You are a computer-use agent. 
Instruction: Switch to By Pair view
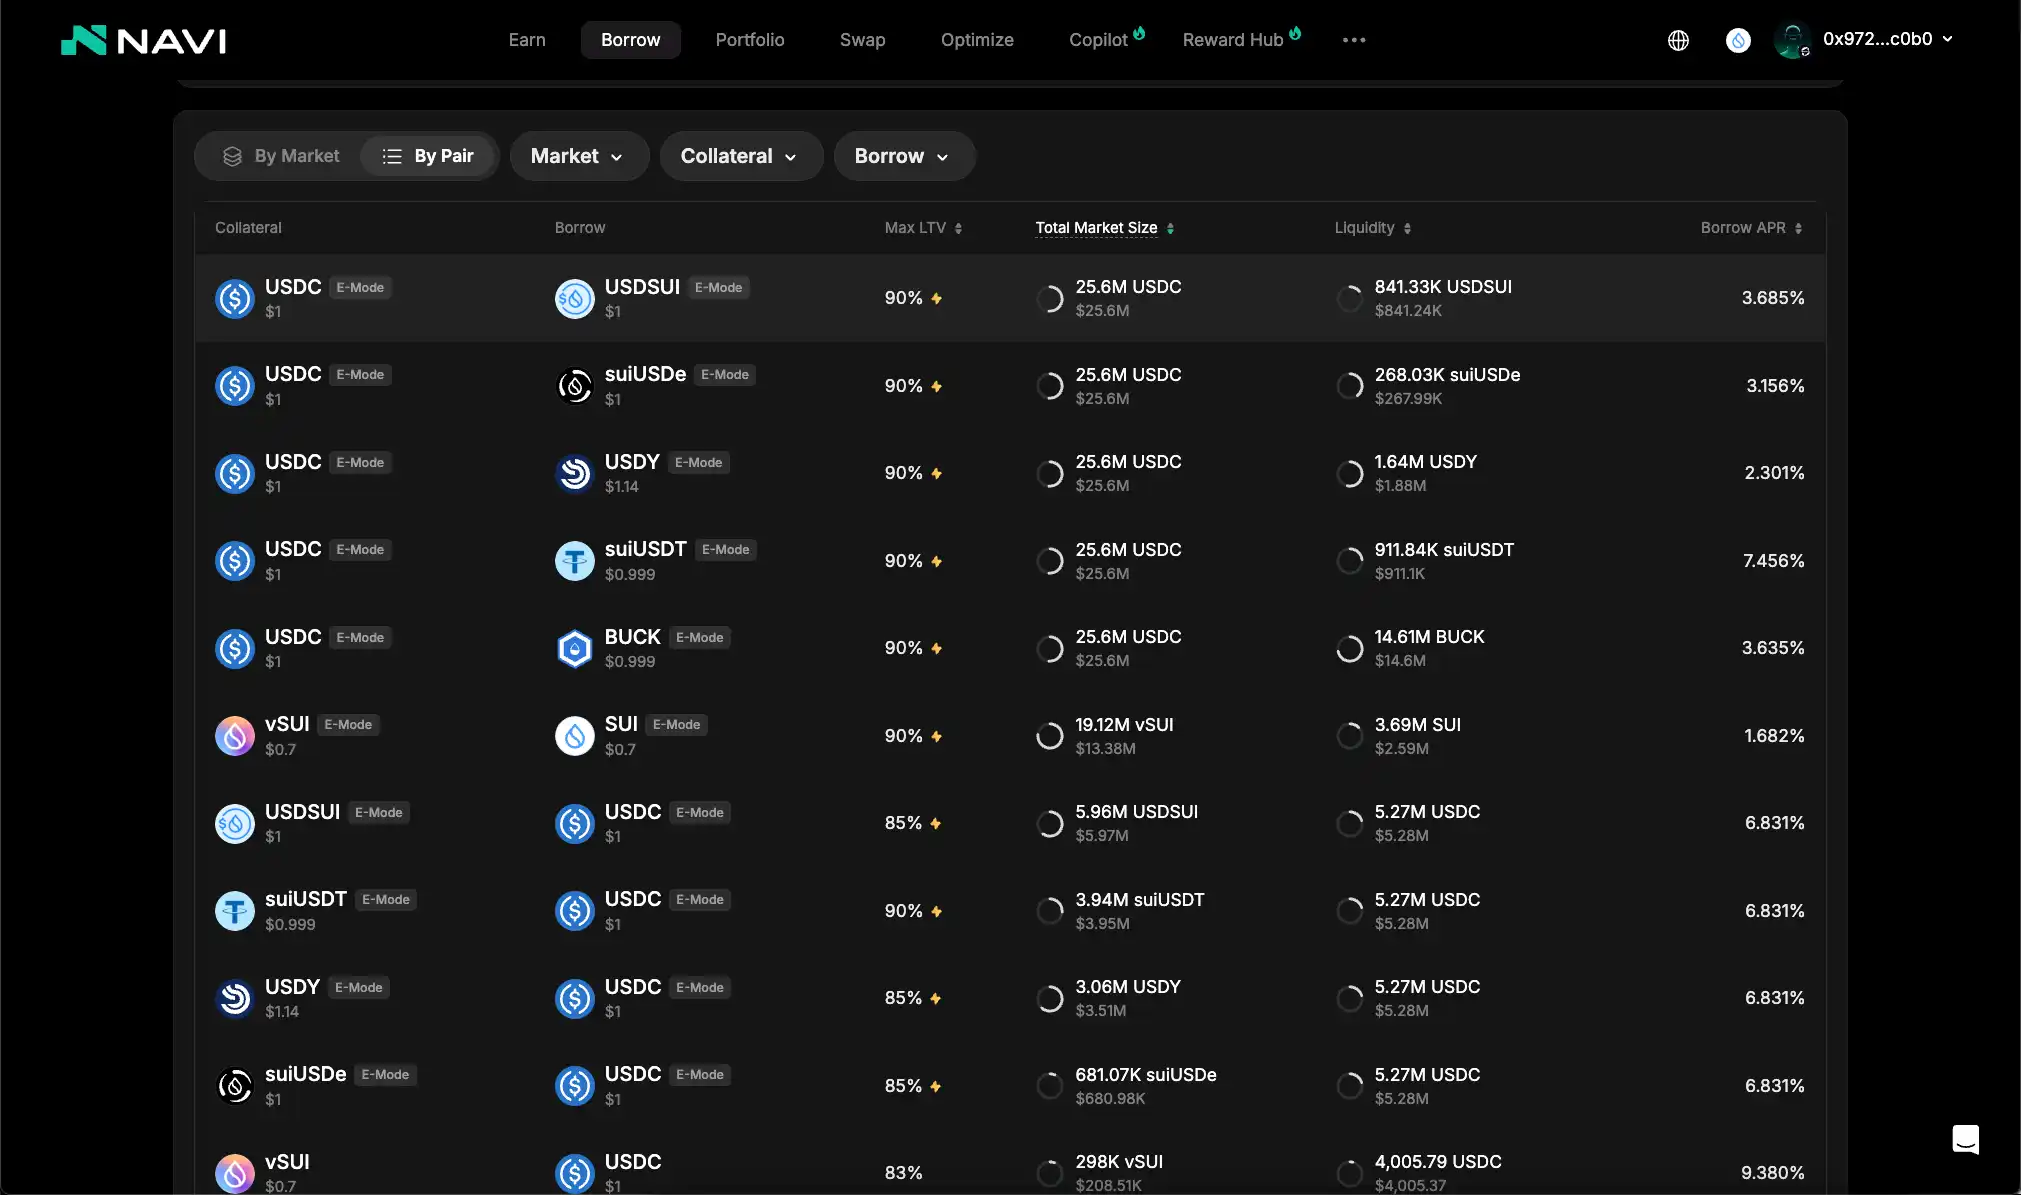[428, 156]
